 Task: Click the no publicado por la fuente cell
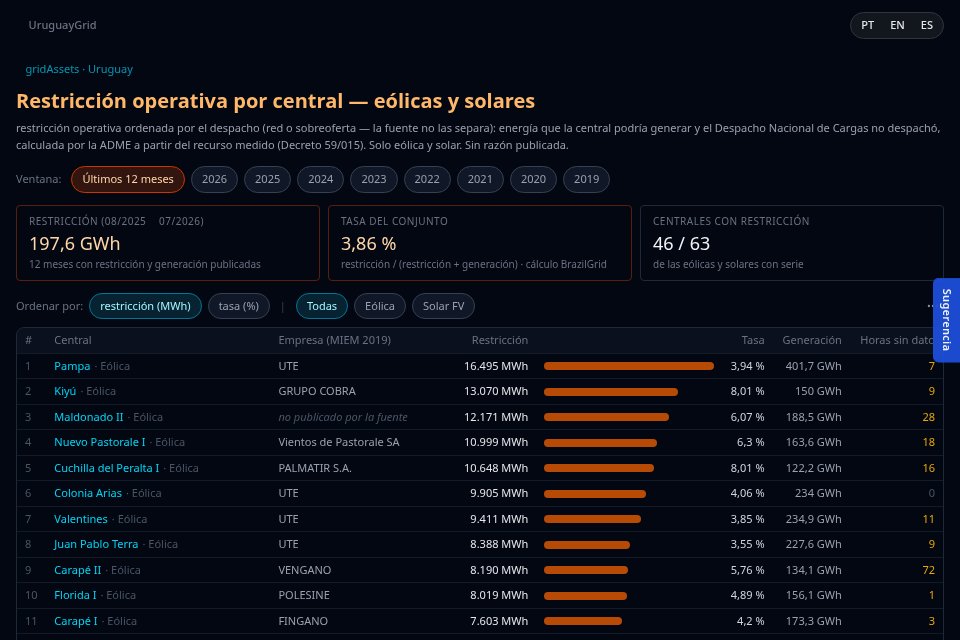[x=343, y=417]
